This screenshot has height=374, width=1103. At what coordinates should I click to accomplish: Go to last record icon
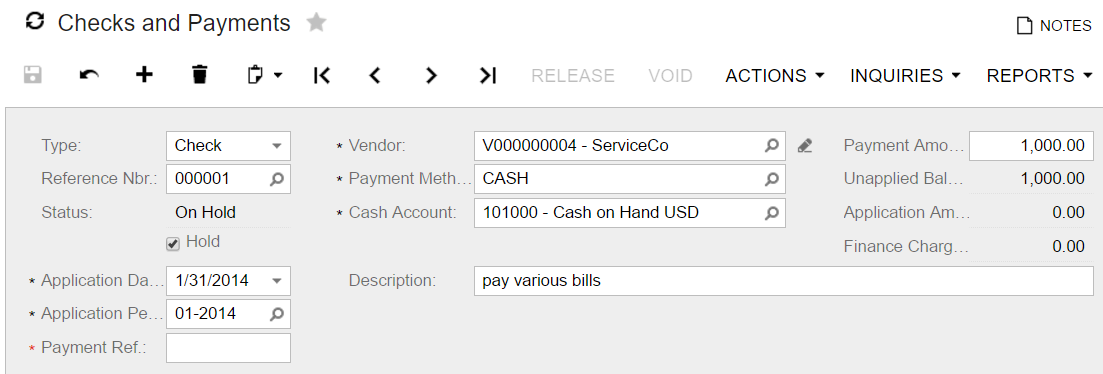coord(488,75)
